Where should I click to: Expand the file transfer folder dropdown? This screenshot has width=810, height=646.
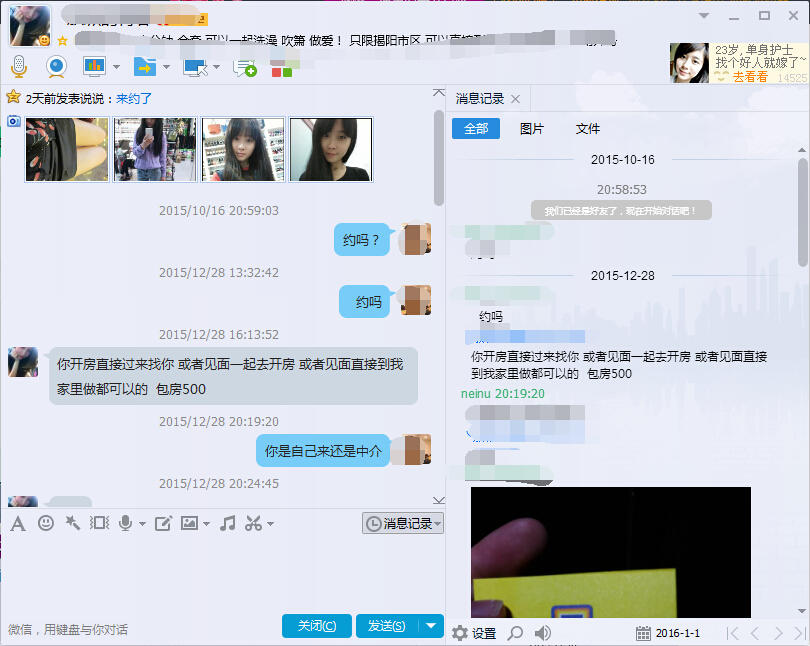(x=166, y=67)
